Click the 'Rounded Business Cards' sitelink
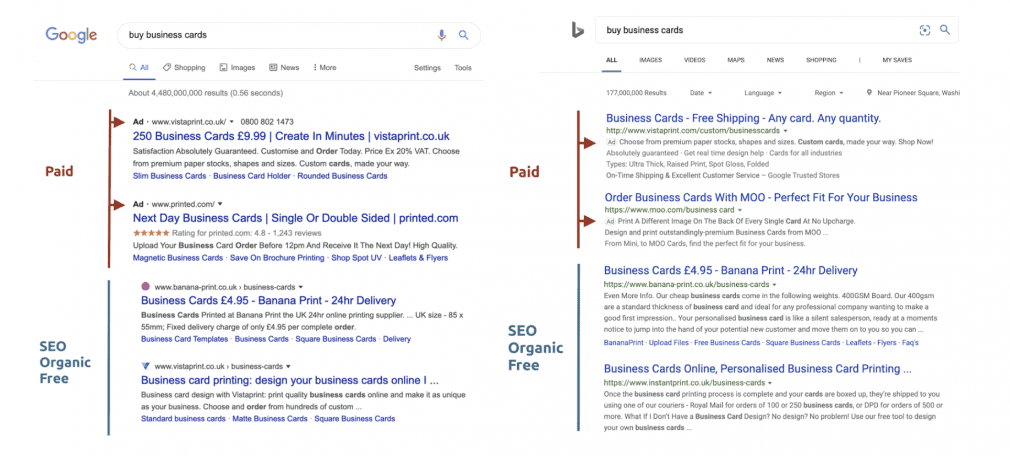This screenshot has height=456, width=1010. tap(342, 176)
